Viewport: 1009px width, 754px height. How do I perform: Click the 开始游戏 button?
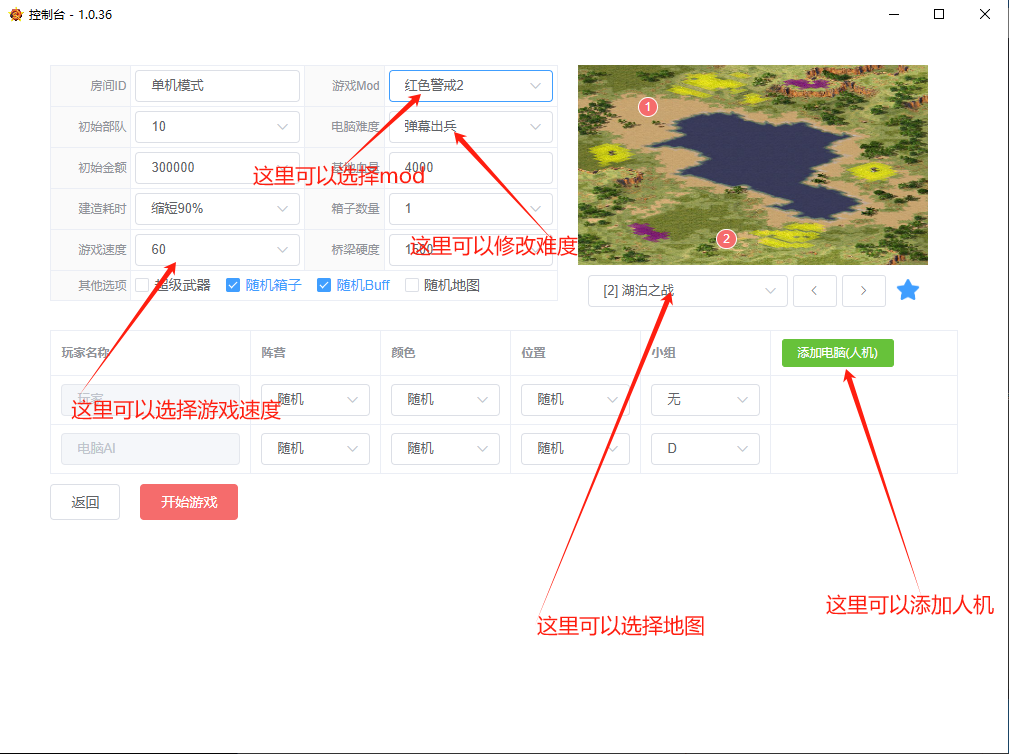pos(188,501)
